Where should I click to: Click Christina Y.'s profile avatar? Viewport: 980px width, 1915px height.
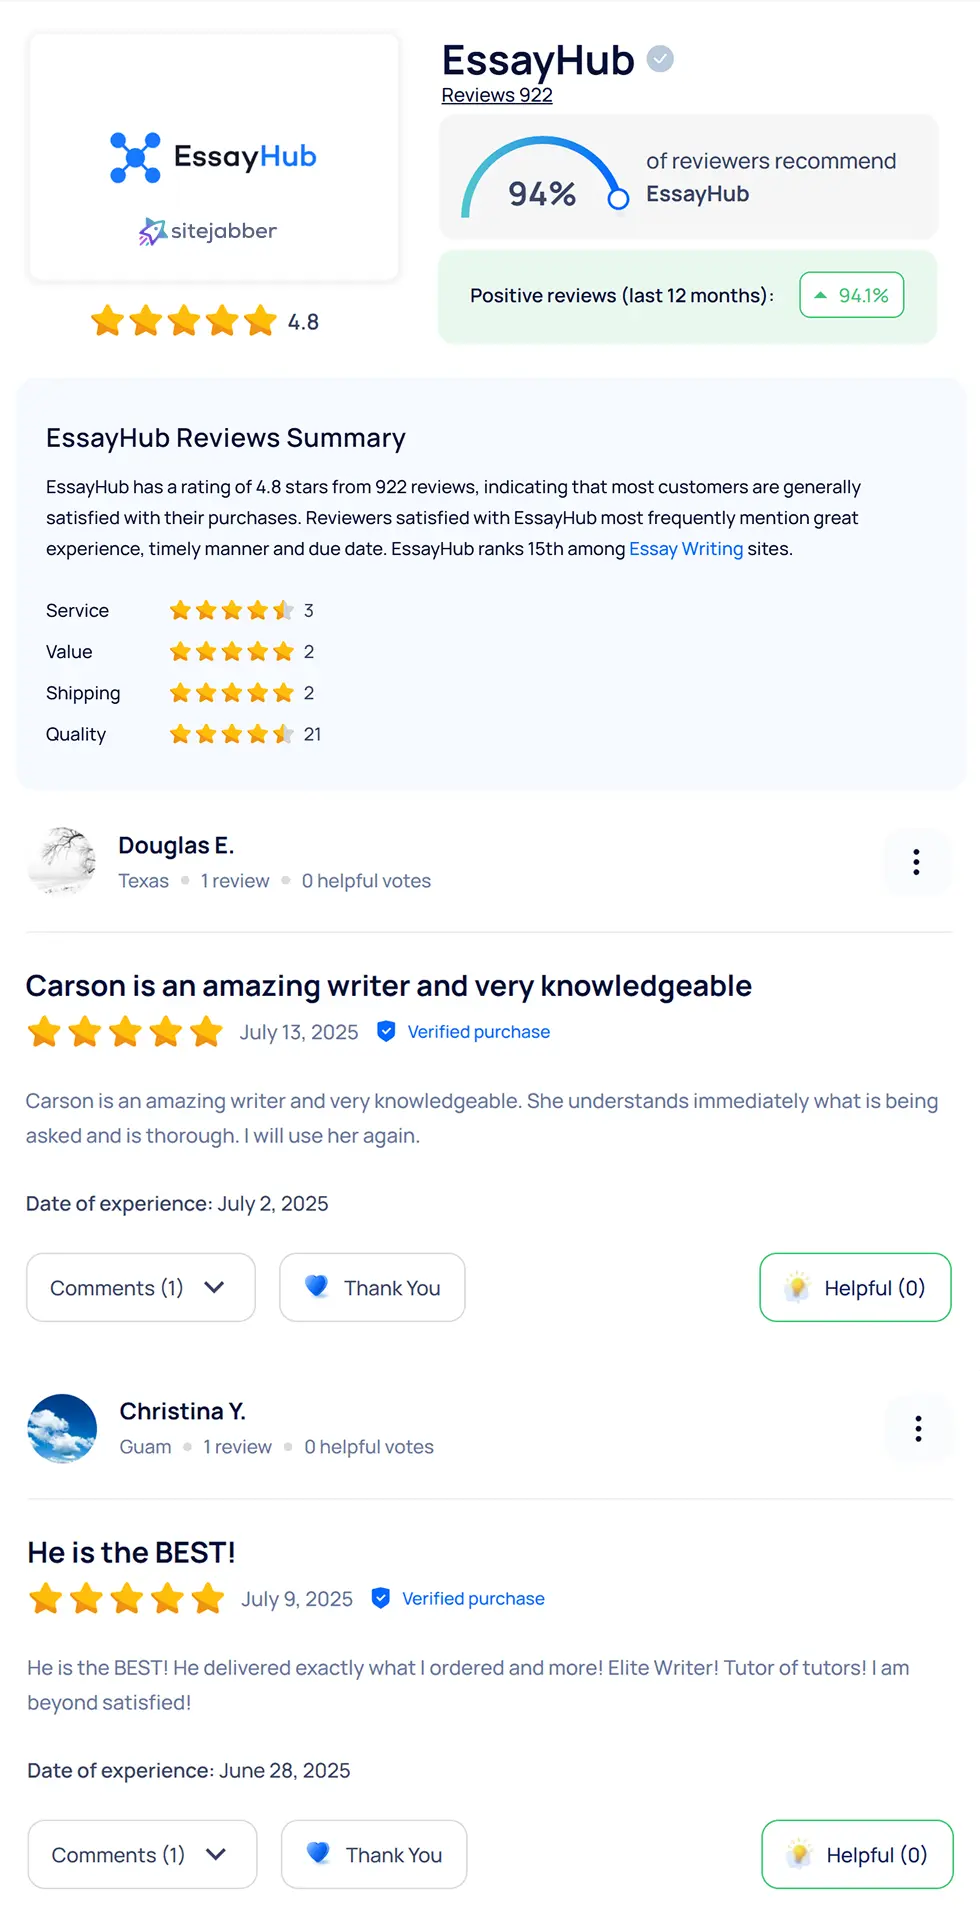pos(63,1428)
